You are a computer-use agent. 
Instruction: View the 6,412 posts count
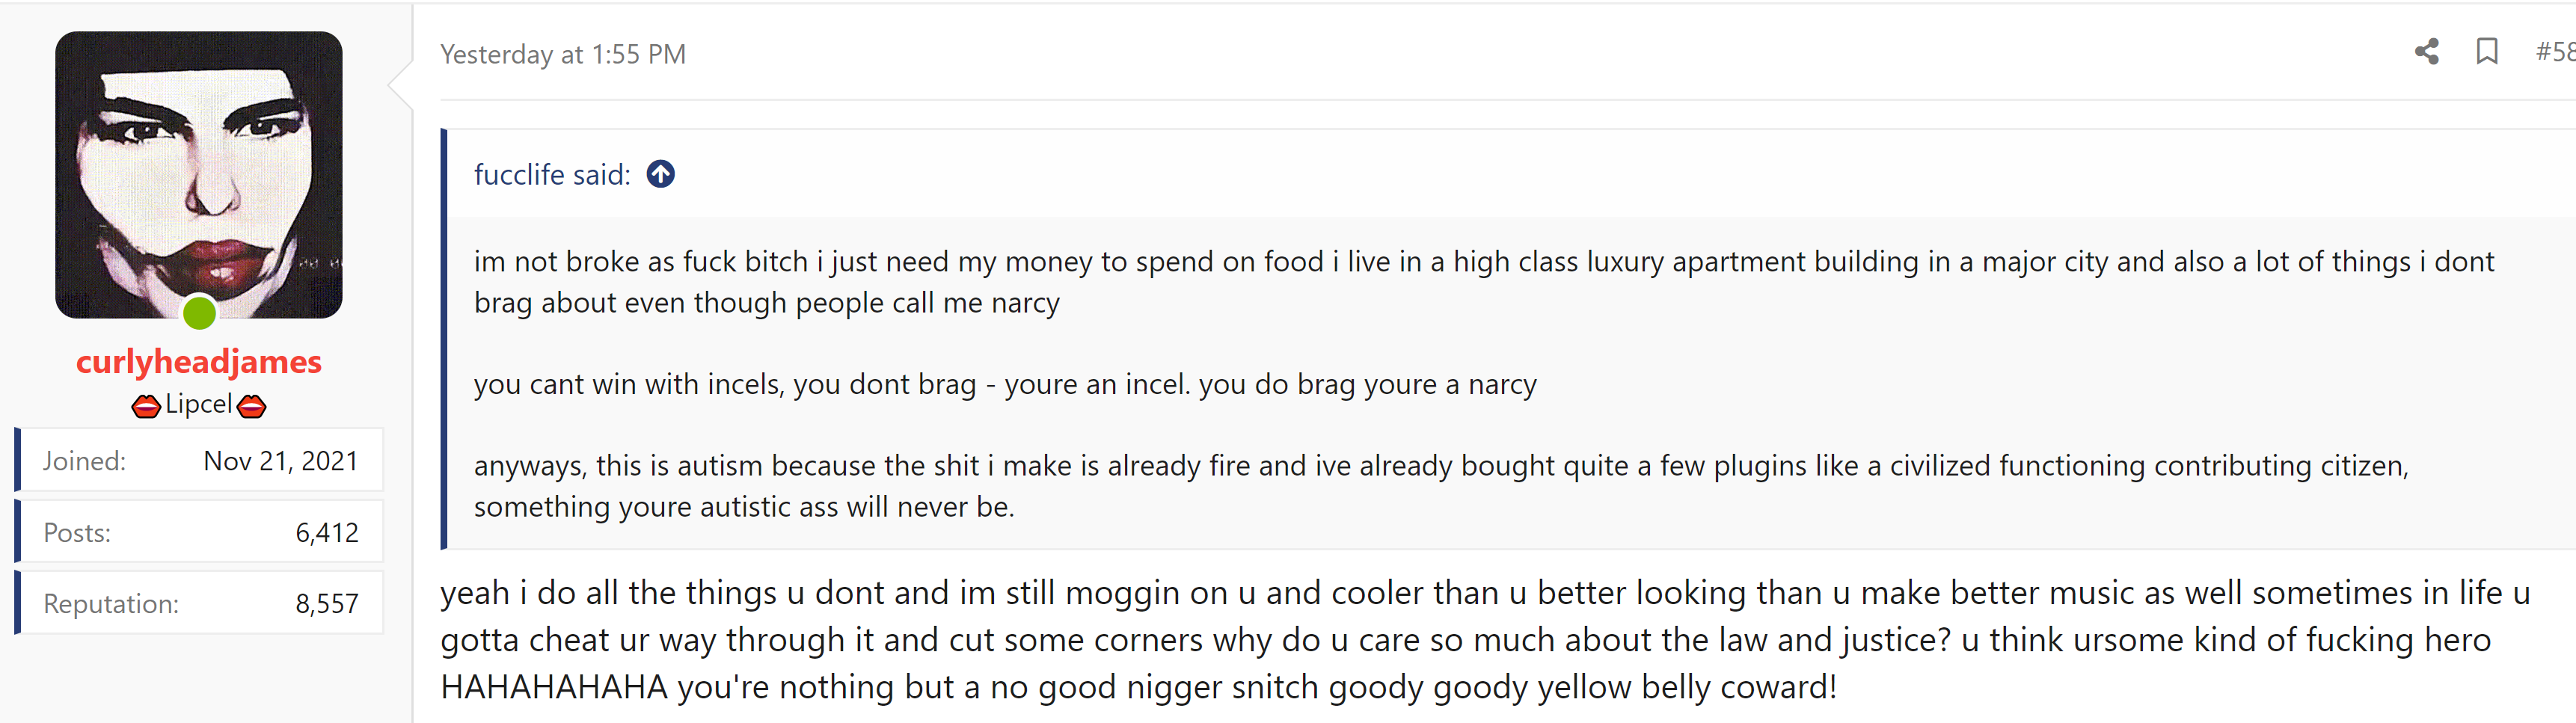click(x=327, y=533)
